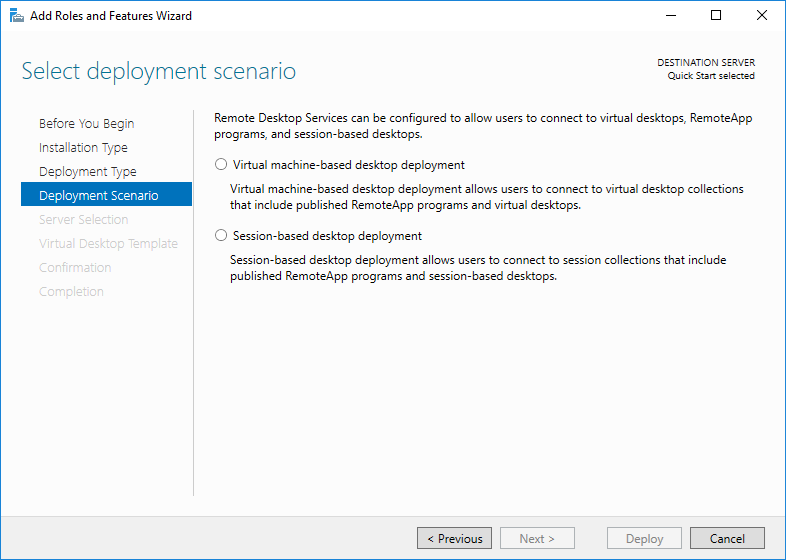Click the Server Manager wizard title icon

[17, 16]
